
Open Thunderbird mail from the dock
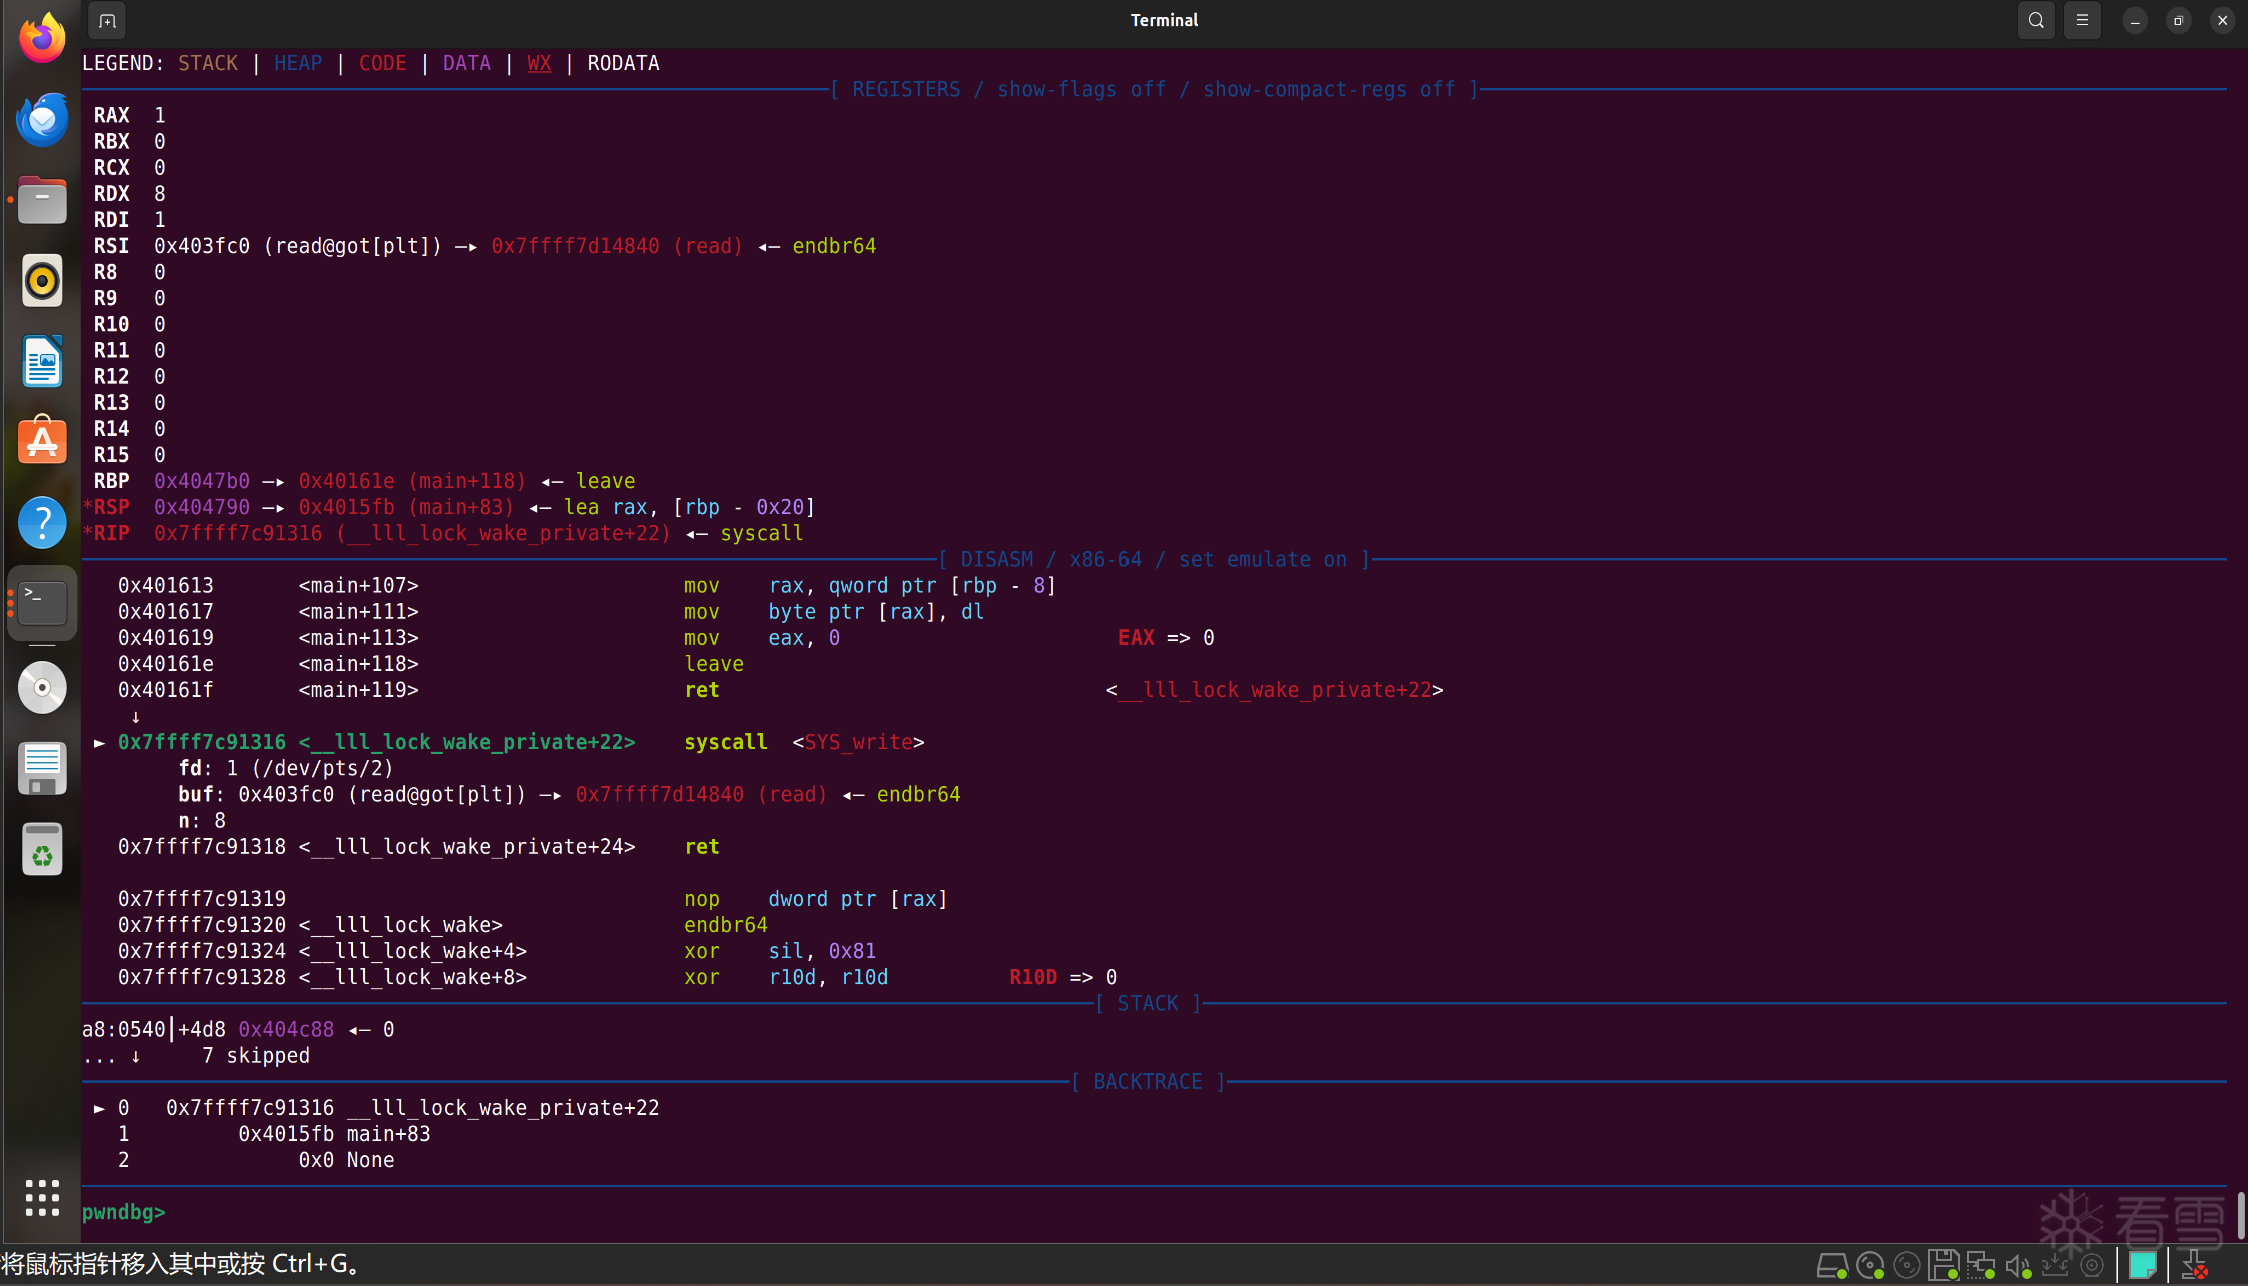pyautogui.click(x=42, y=120)
